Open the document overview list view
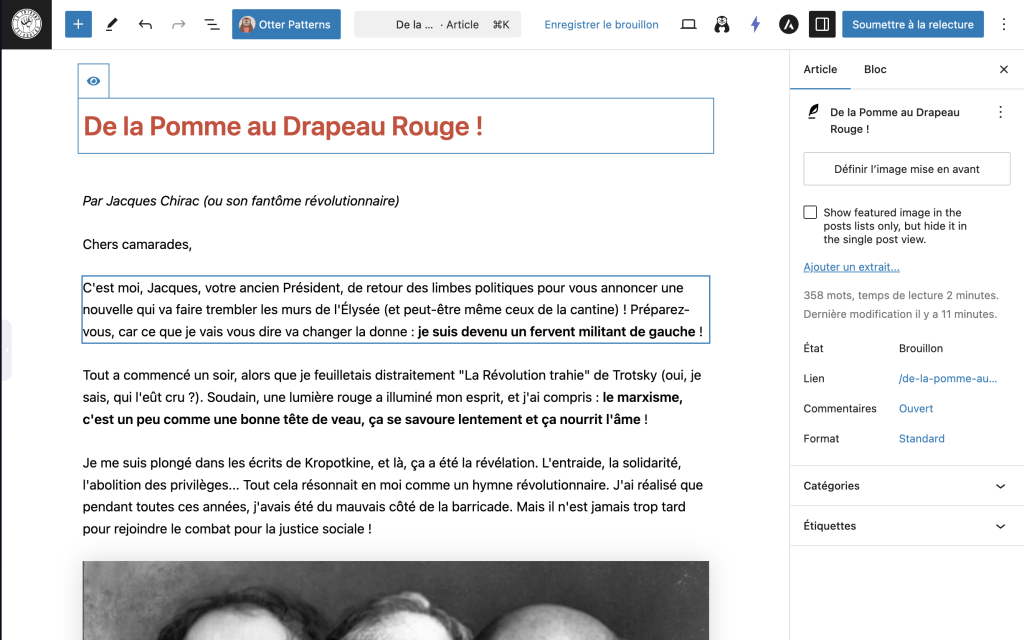 click(212, 24)
